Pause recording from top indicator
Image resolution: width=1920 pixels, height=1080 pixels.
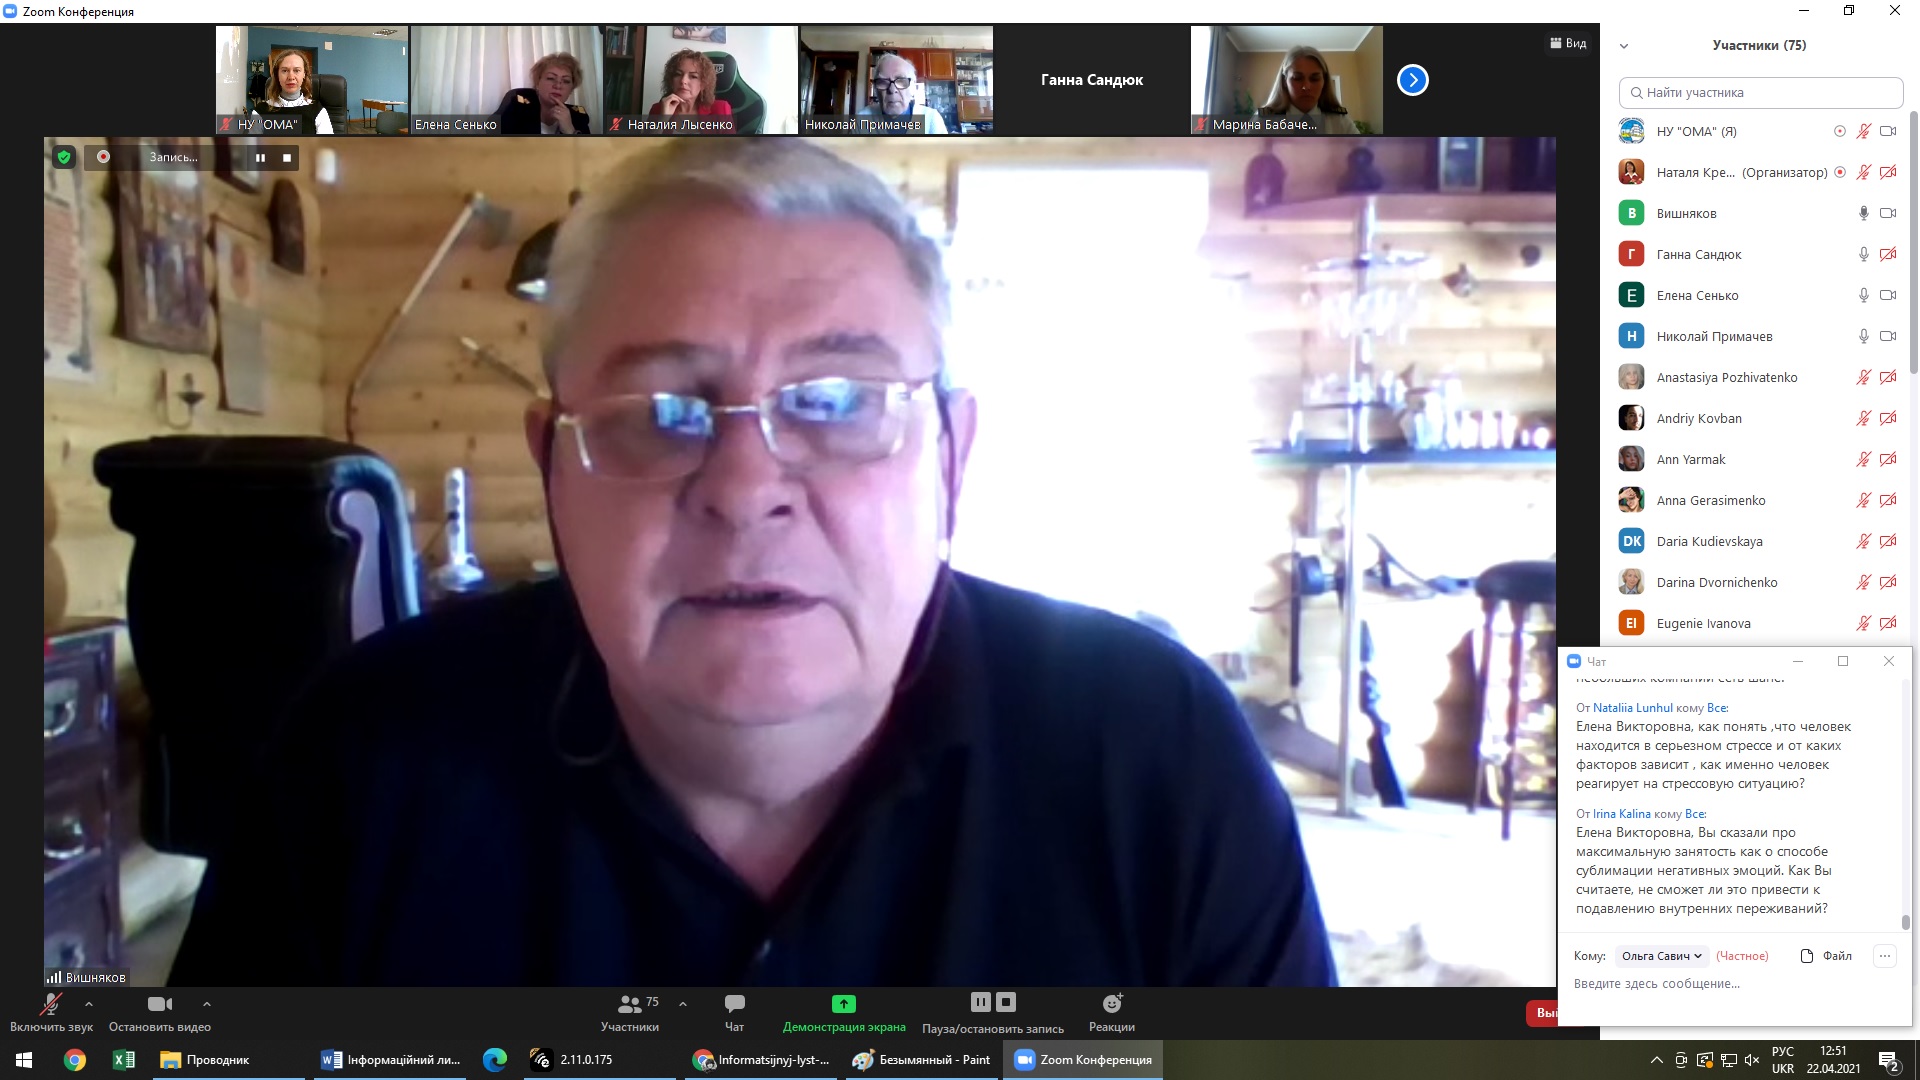tap(260, 157)
